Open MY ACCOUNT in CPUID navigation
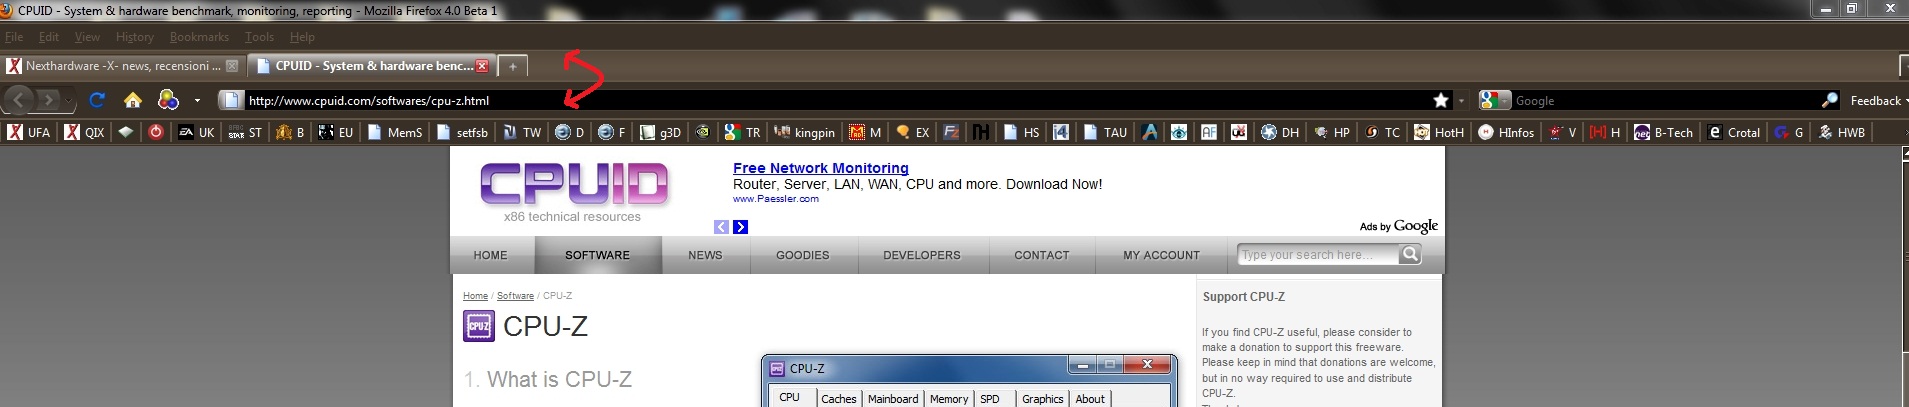This screenshot has width=1909, height=407. [x=1161, y=255]
